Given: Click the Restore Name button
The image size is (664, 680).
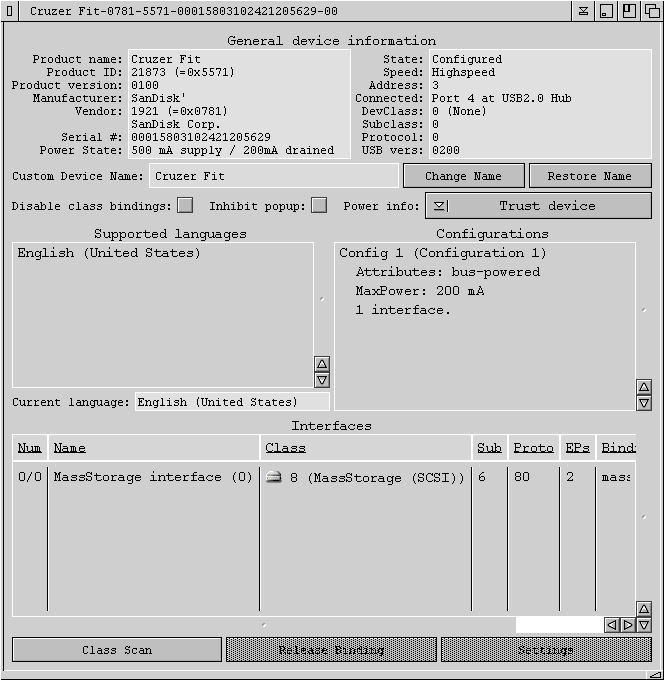Looking at the screenshot, I should pyautogui.click(x=589, y=176).
